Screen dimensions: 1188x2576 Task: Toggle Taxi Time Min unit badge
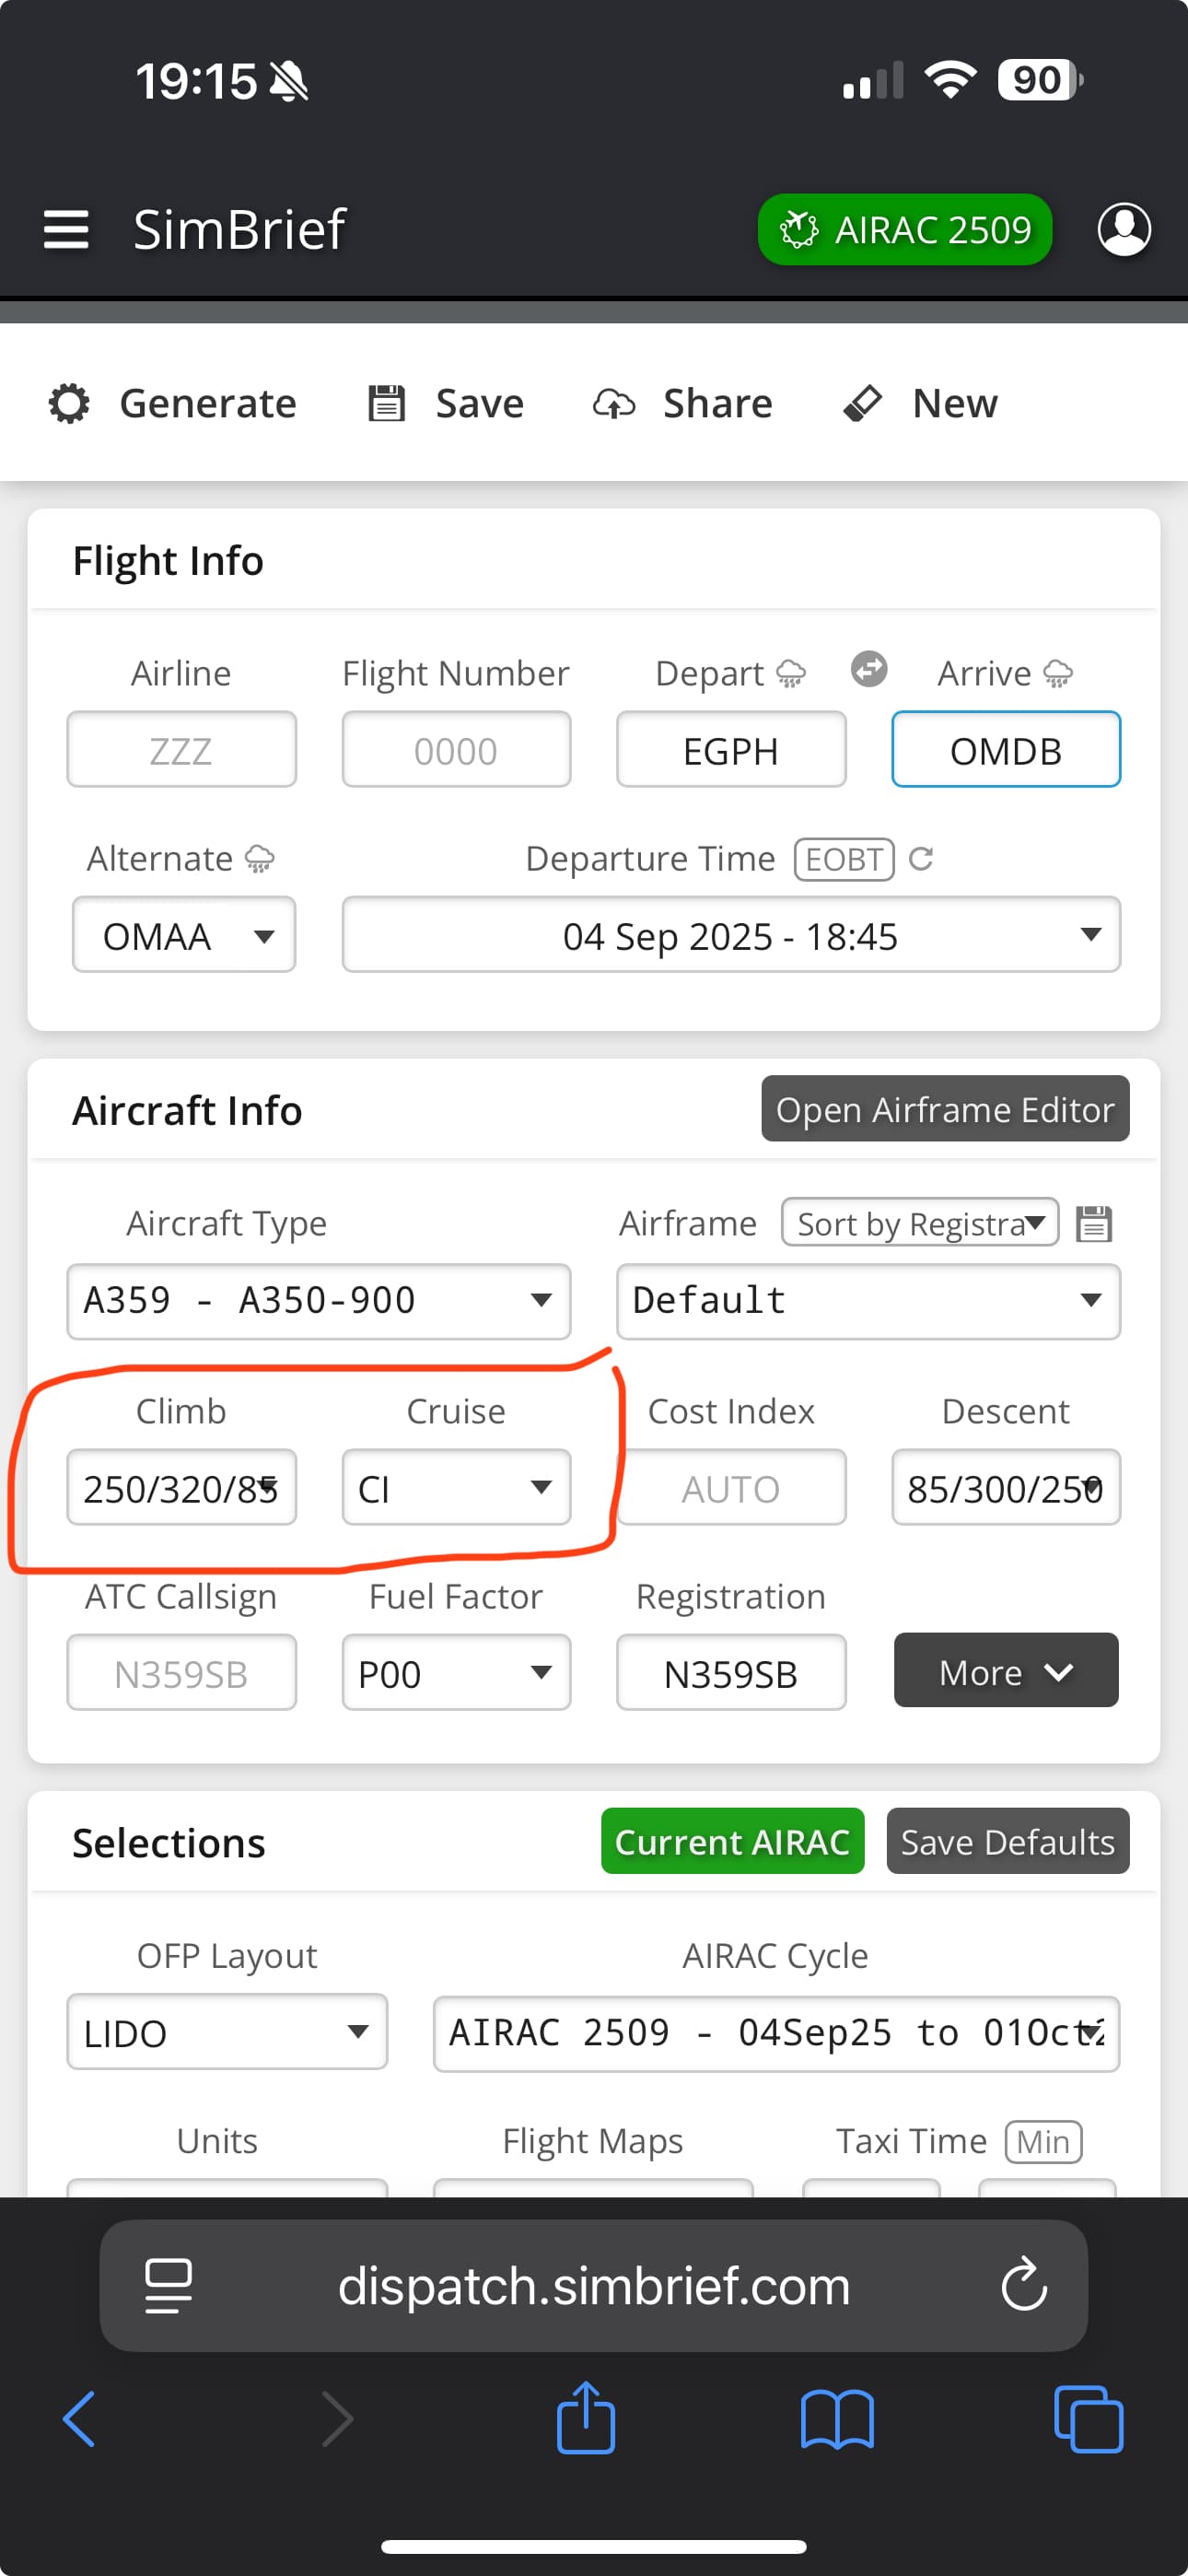click(x=1042, y=2141)
